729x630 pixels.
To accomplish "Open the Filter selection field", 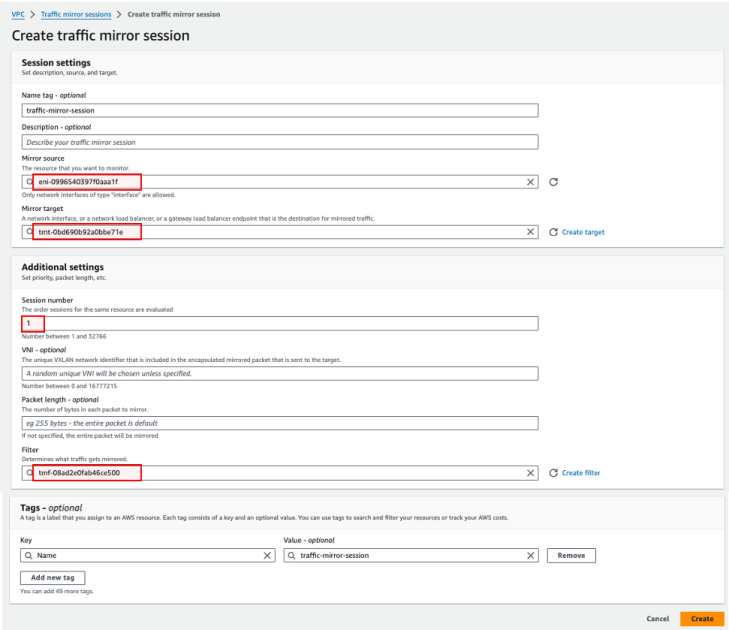I will [280, 473].
